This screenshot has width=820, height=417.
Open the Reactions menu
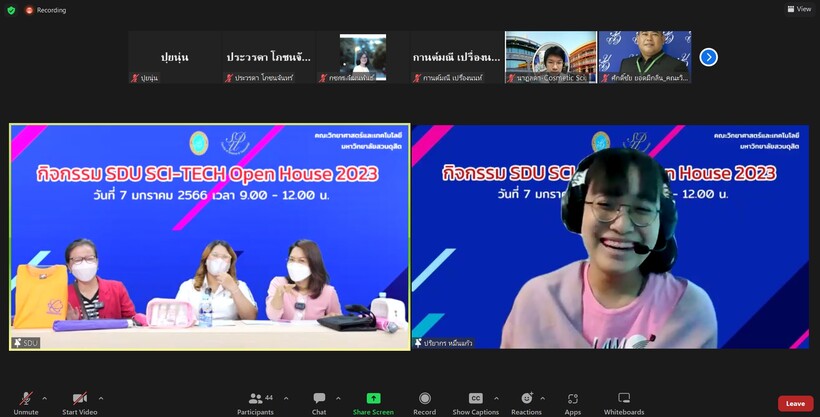pos(526,403)
